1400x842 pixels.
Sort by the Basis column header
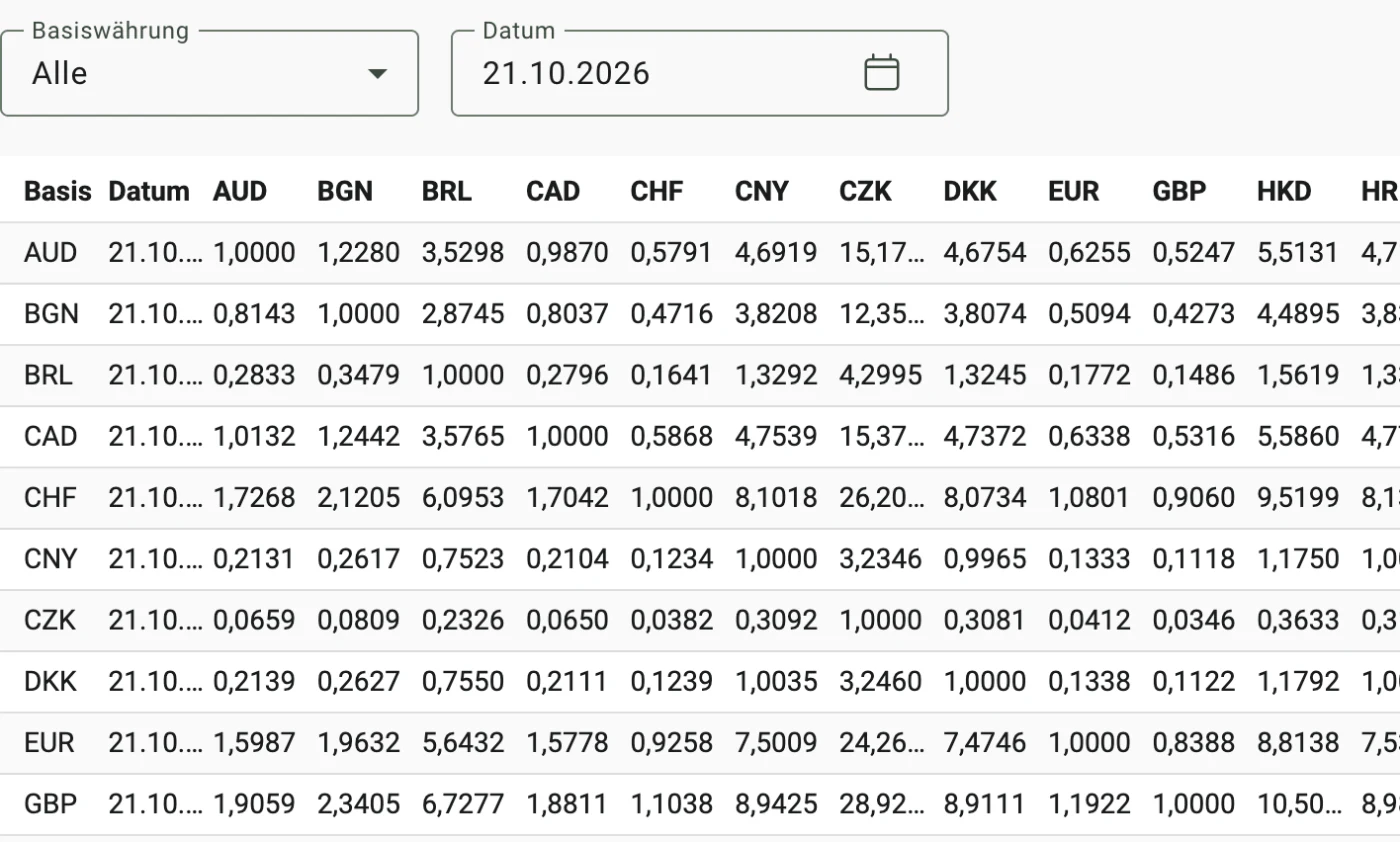click(57, 191)
